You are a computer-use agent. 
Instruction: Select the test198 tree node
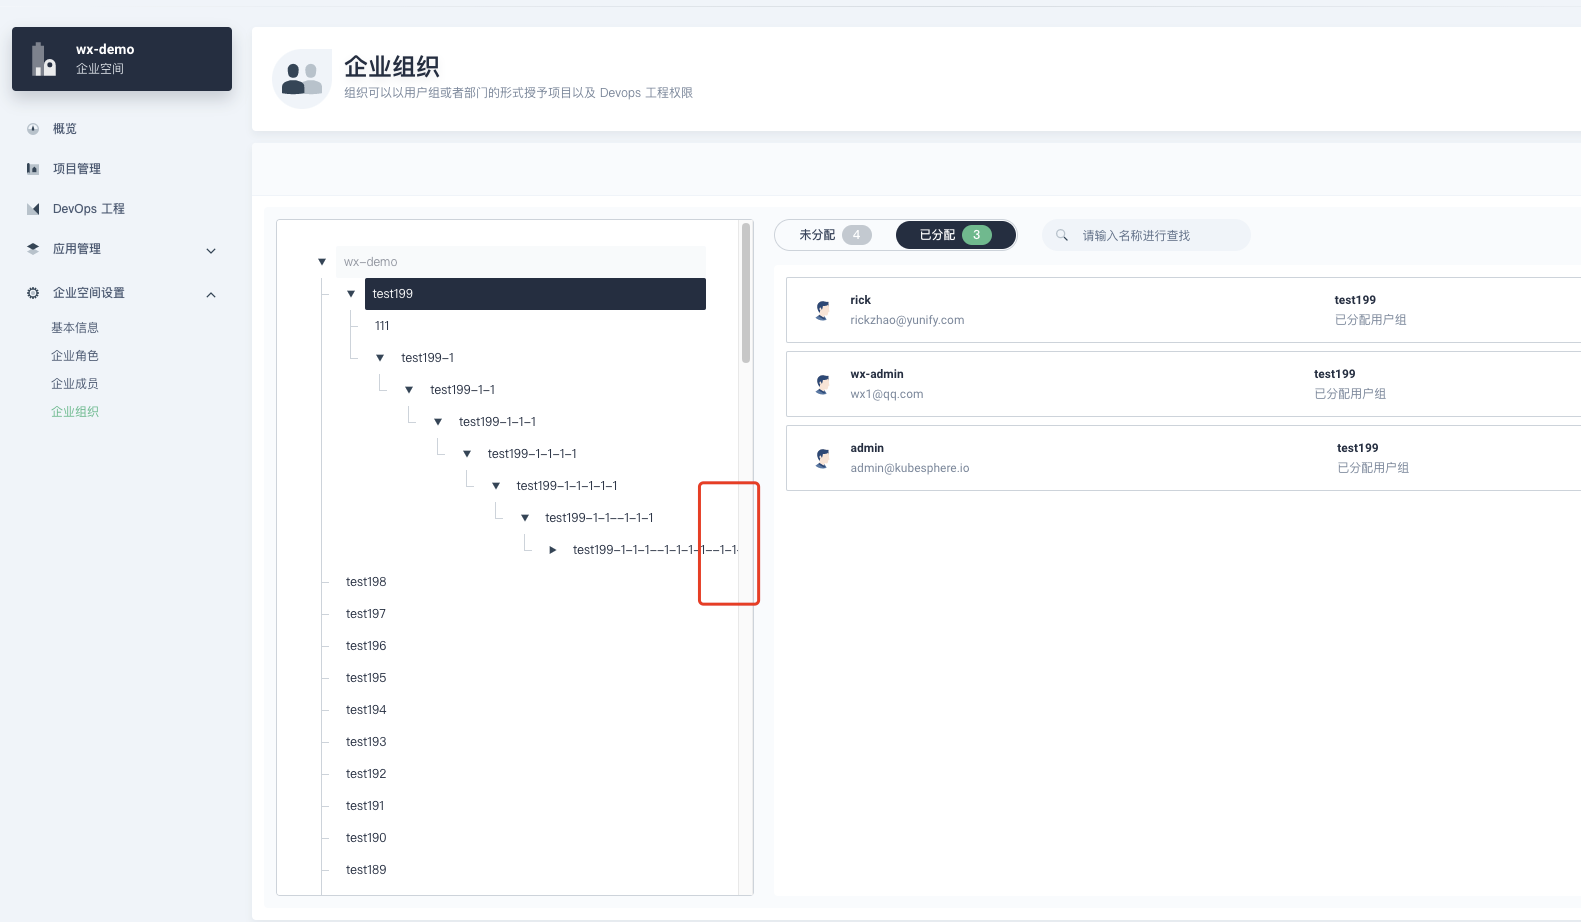pyautogui.click(x=366, y=582)
